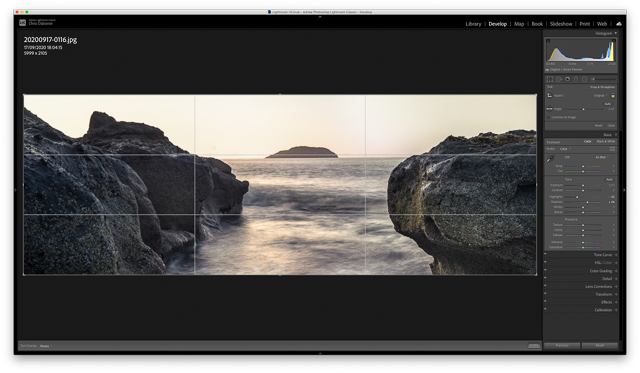Image resolution: width=640 pixels, height=373 pixels.
Task: Switch to the Print module
Action: [x=584, y=24]
